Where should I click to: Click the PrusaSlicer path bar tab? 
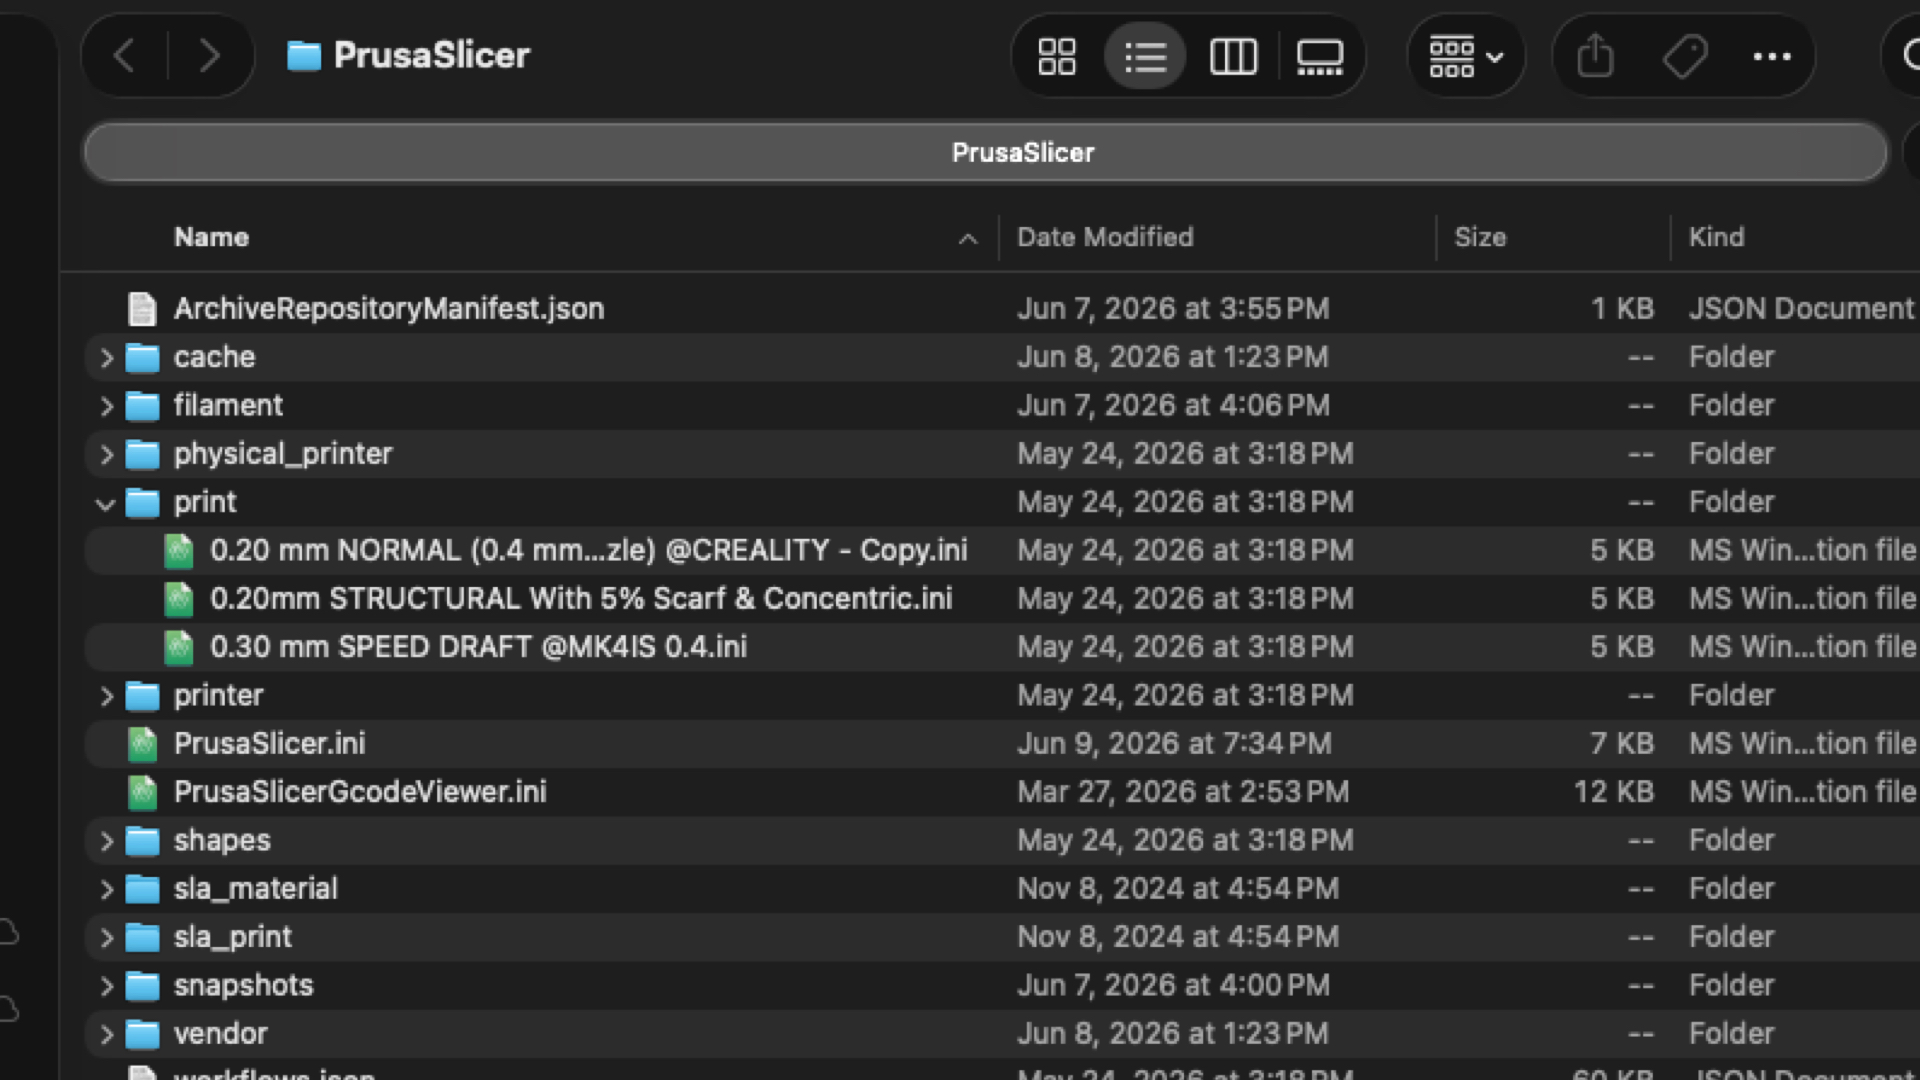[986, 152]
